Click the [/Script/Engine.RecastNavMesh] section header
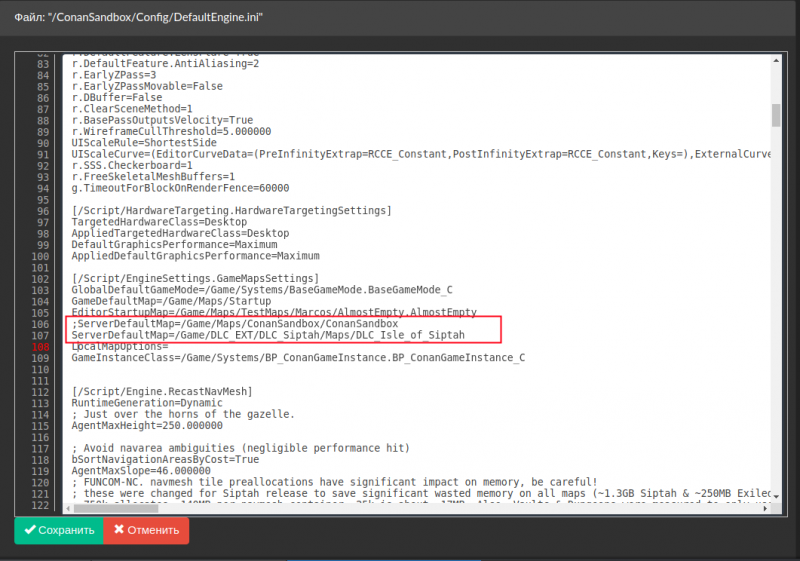The height and width of the screenshot is (561, 800). (162, 392)
